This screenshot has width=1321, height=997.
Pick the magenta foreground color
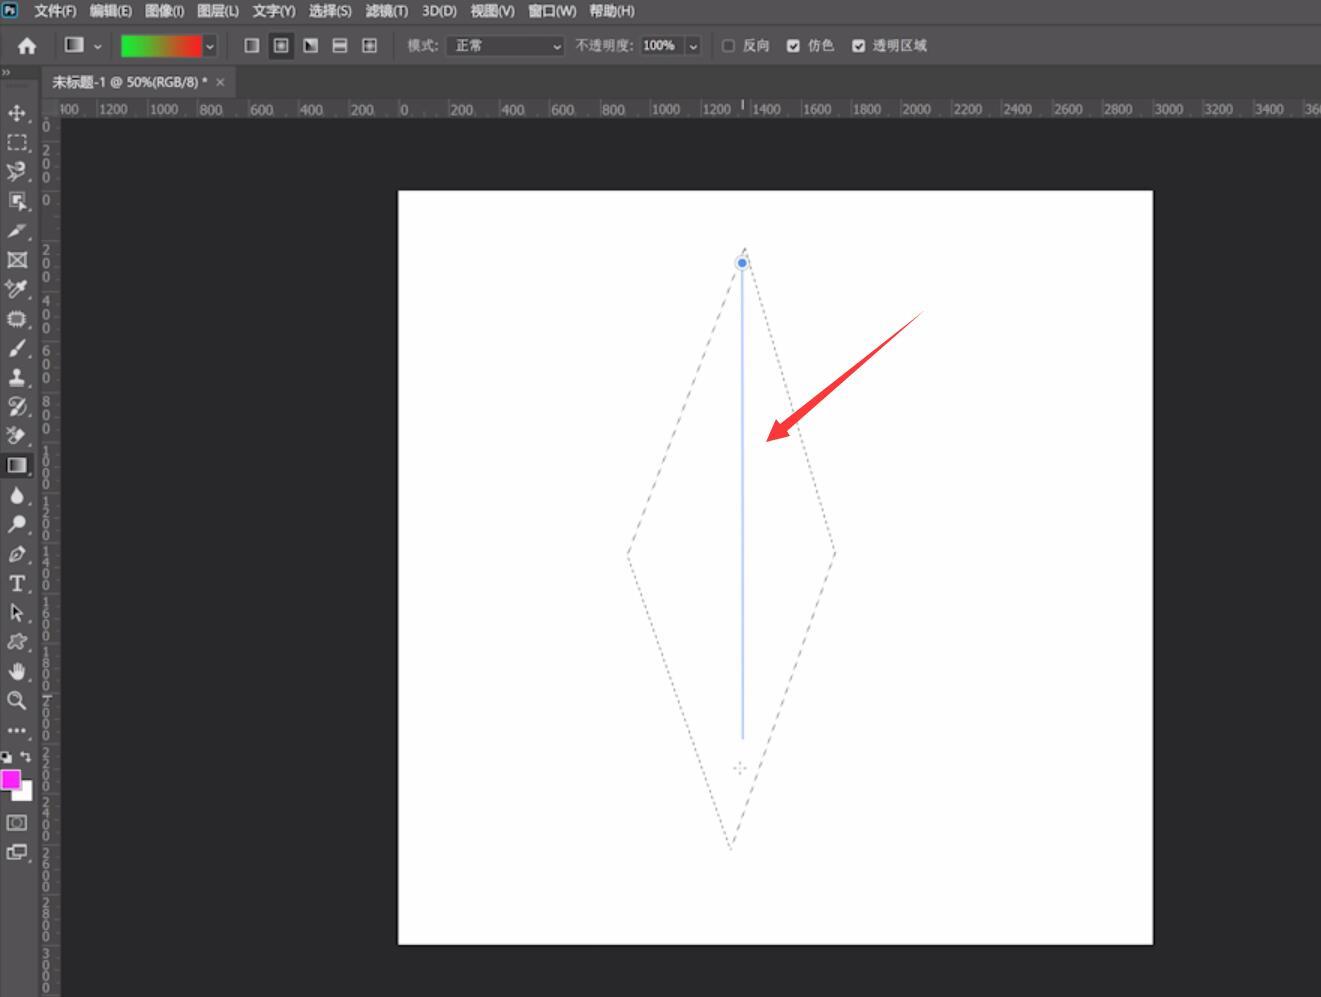pos(10,779)
